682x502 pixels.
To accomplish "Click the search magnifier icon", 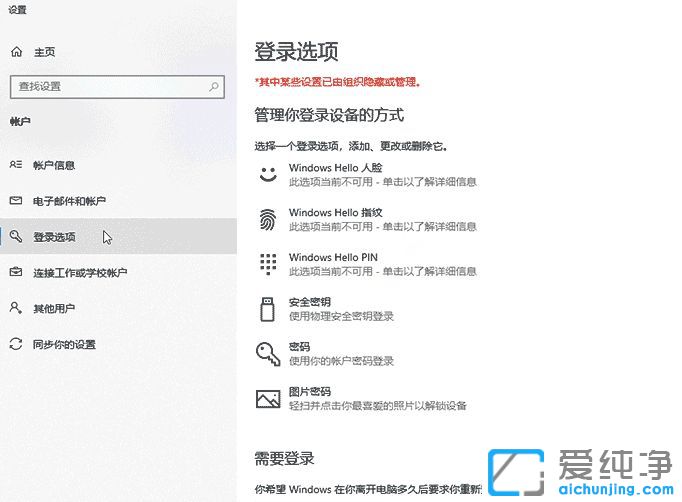I will click(x=213, y=86).
